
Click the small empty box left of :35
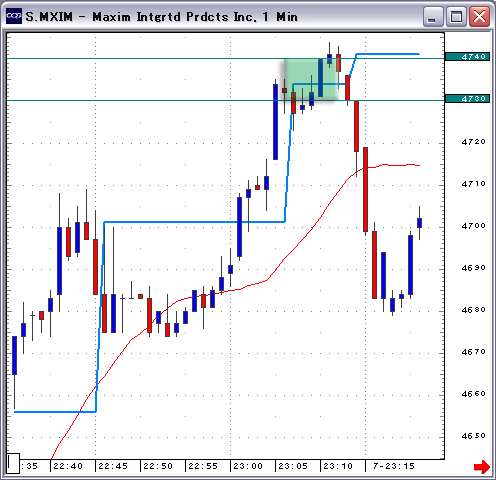pyautogui.click(x=13, y=463)
